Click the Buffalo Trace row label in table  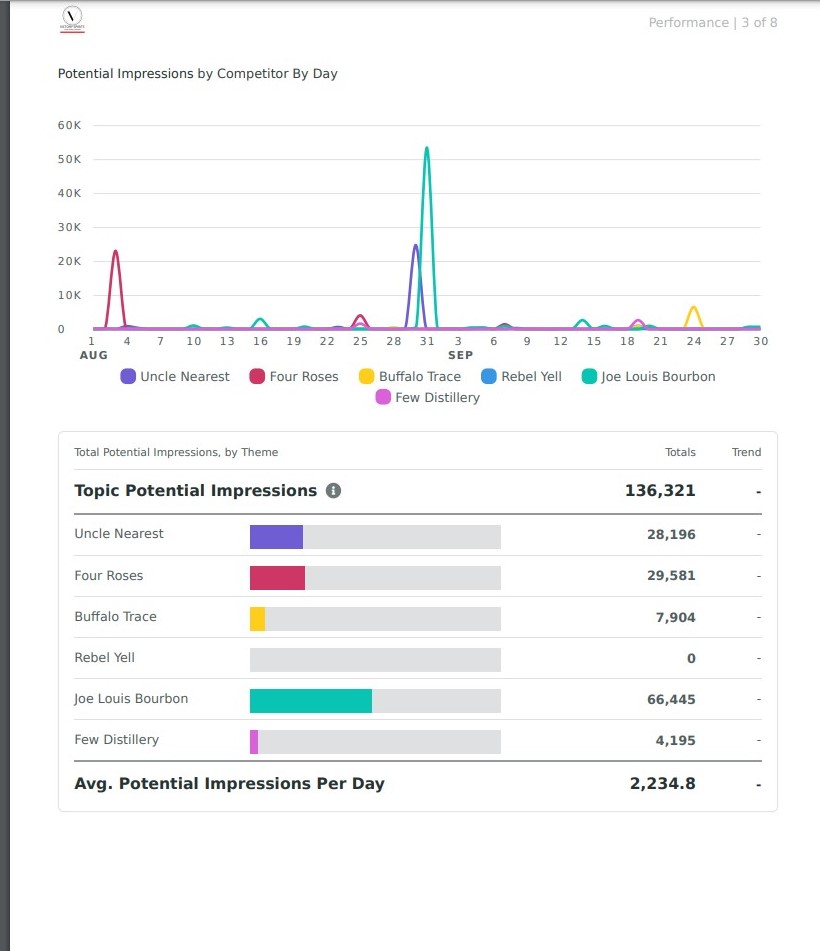point(115,617)
